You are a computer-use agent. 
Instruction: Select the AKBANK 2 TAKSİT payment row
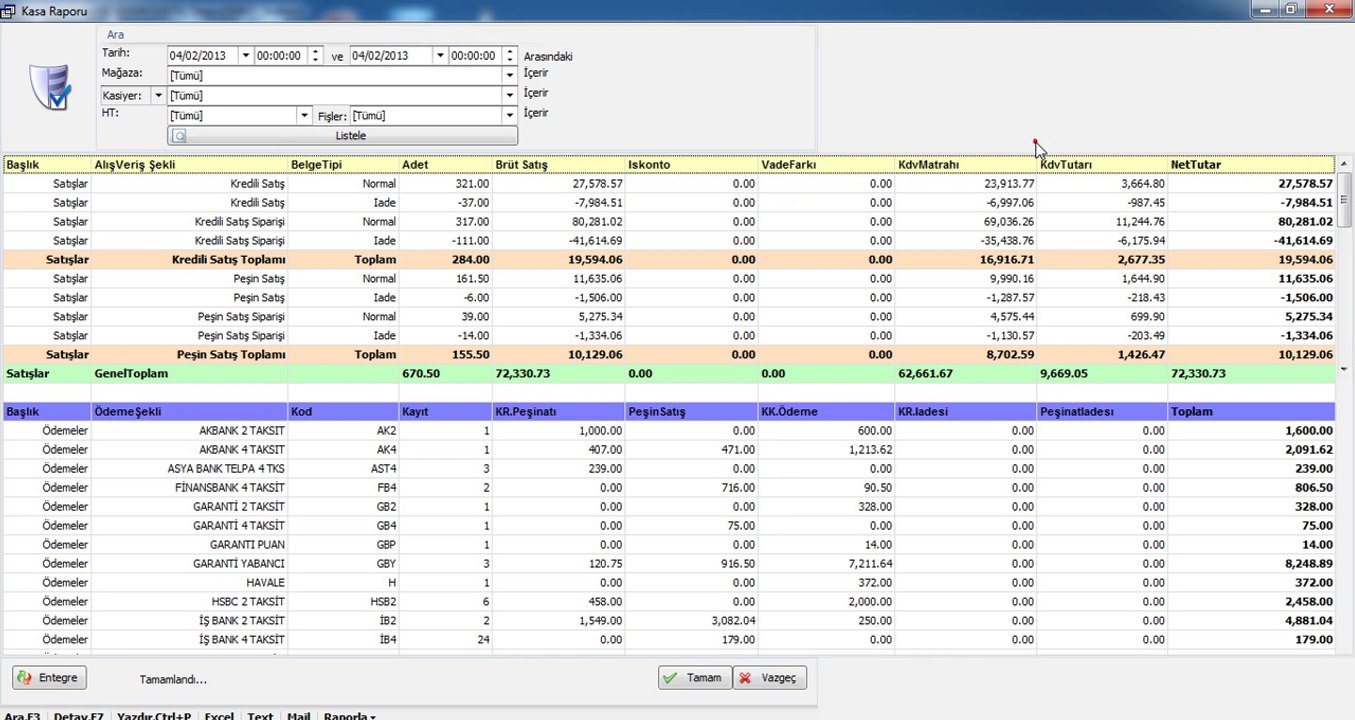tap(669, 430)
